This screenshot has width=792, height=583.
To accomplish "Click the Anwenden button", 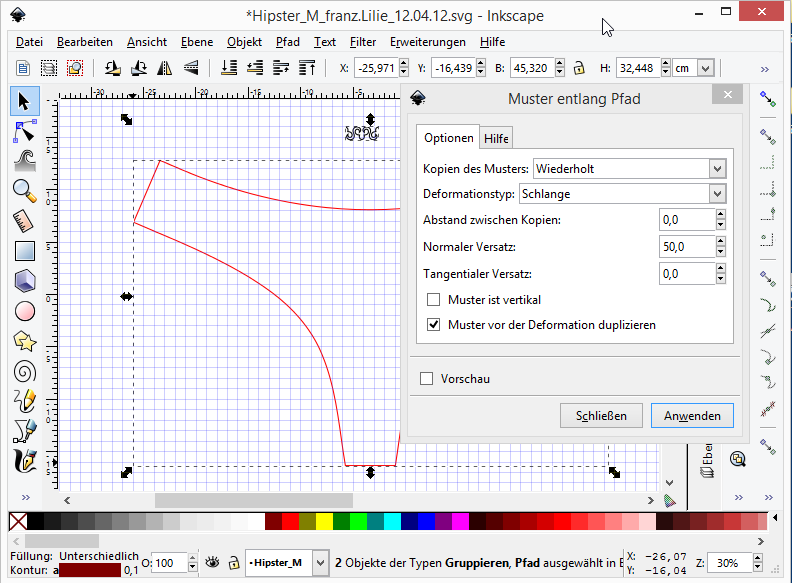I will 692,416.
